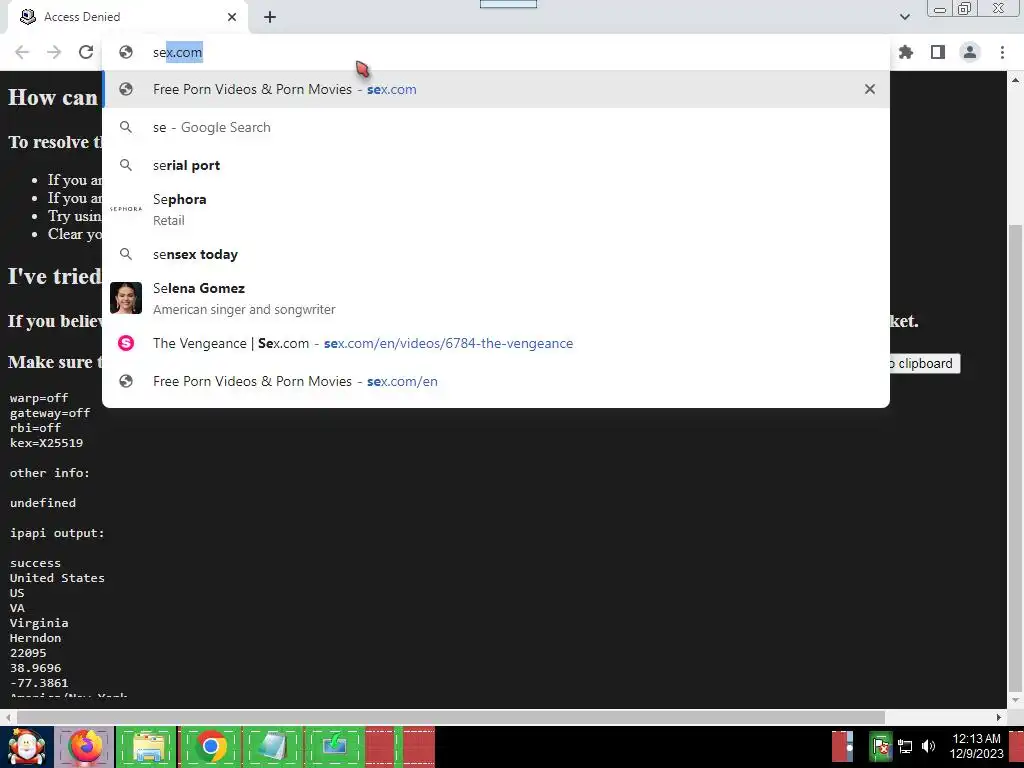Click the browser back arrow
1024x768 pixels.
(x=22, y=52)
